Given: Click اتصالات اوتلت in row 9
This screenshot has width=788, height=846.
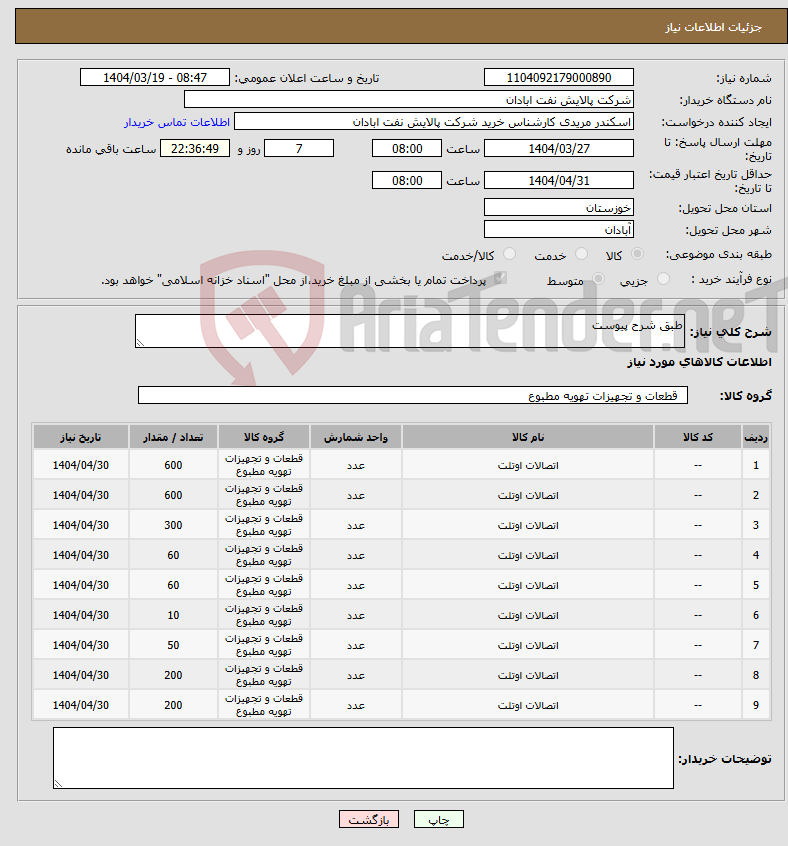Looking at the screenshot, I should pos(528,706).
